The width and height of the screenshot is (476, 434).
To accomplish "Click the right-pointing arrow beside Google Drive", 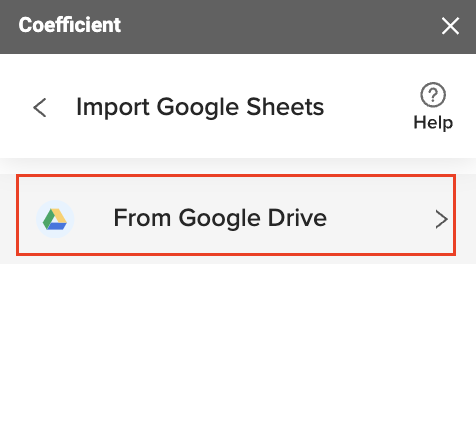I will pos(441,219).
